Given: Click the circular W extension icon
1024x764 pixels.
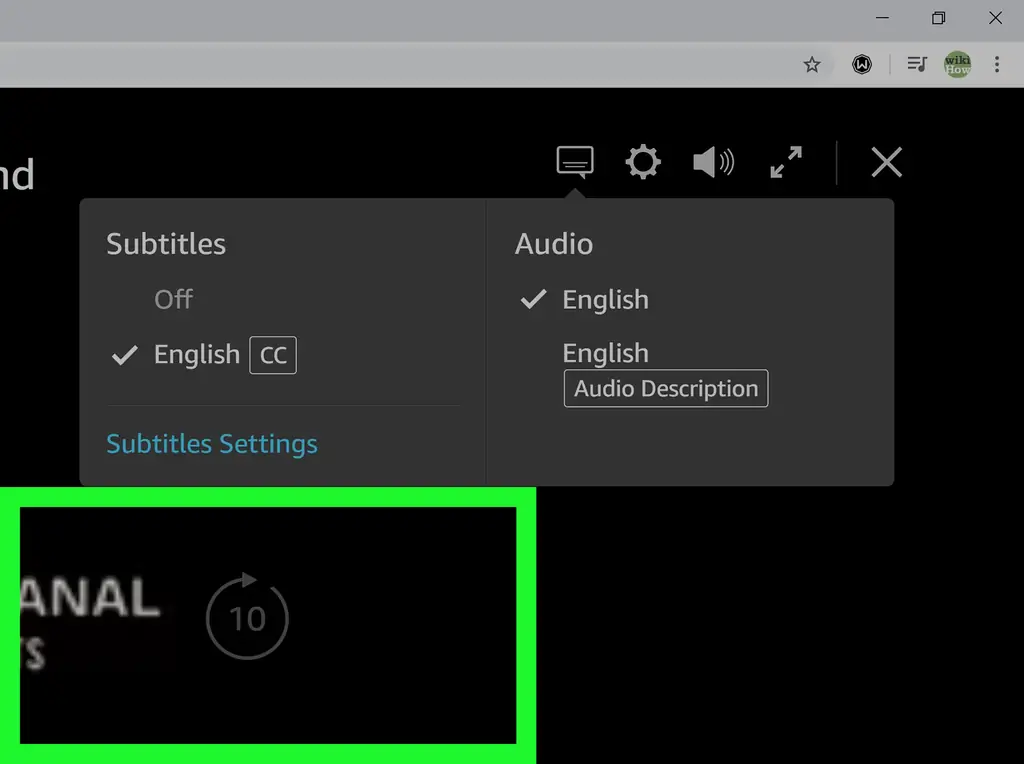Looking at the screenshot, I should 861,65.
